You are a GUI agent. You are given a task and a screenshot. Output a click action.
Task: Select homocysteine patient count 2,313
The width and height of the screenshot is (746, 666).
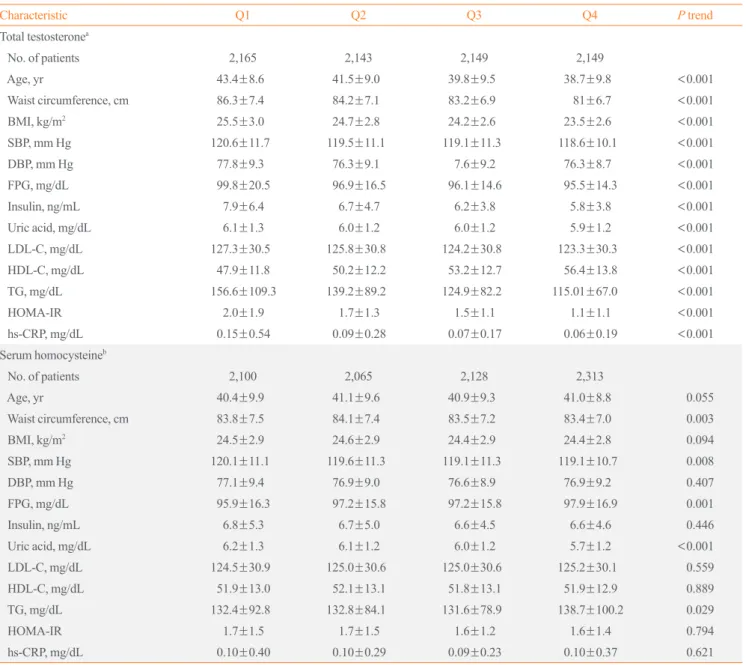[x=589, y=377]
